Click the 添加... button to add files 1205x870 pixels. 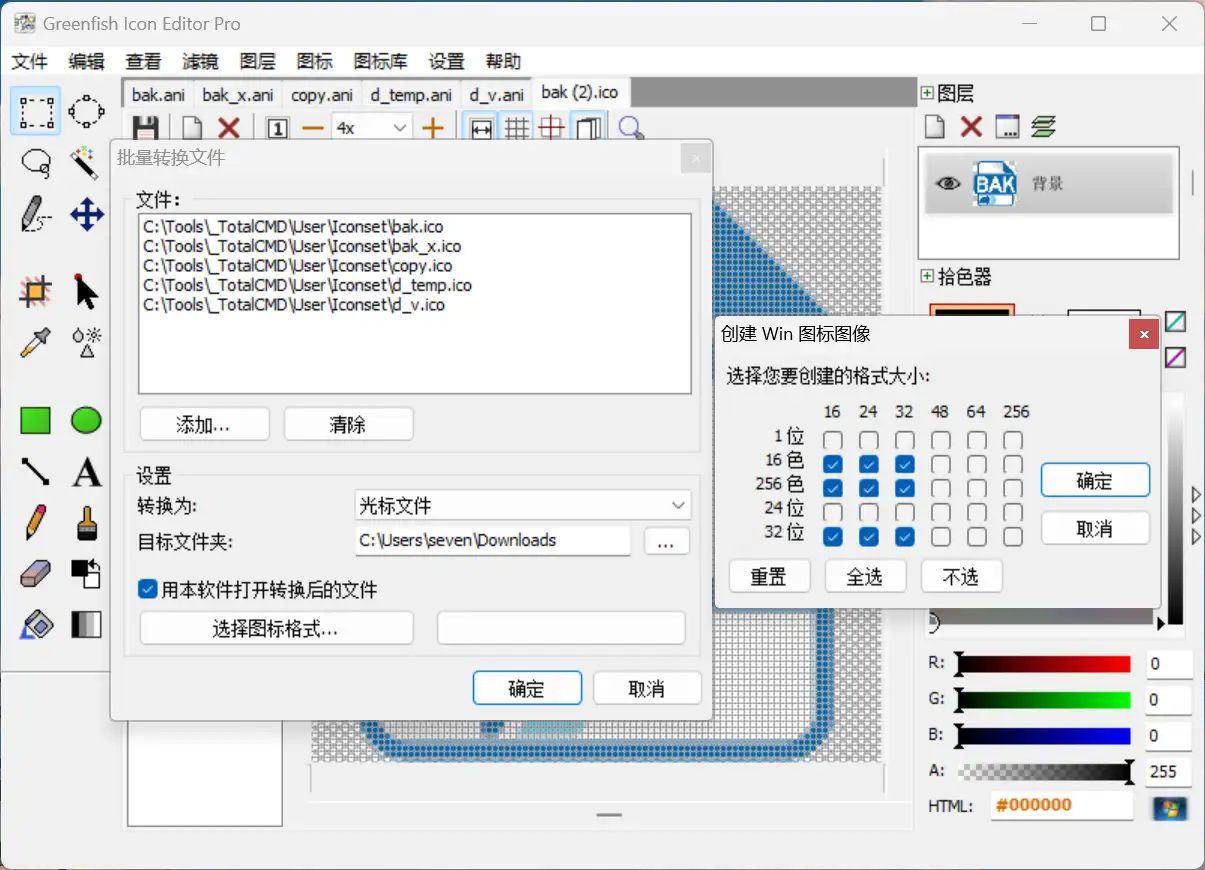pos(204,424)
